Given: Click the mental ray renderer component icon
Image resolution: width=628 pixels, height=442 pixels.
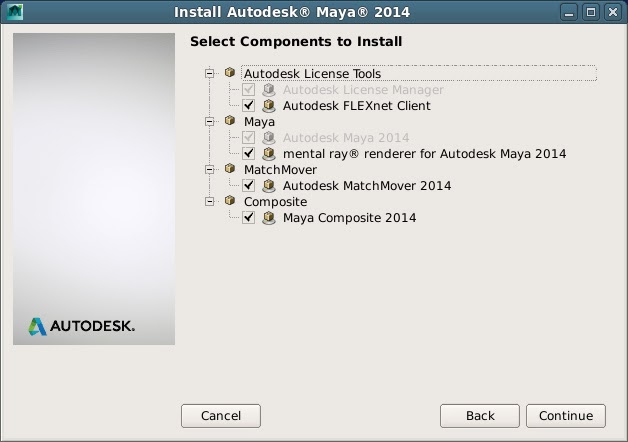Looking at the screenshot, I should point(269,154).
